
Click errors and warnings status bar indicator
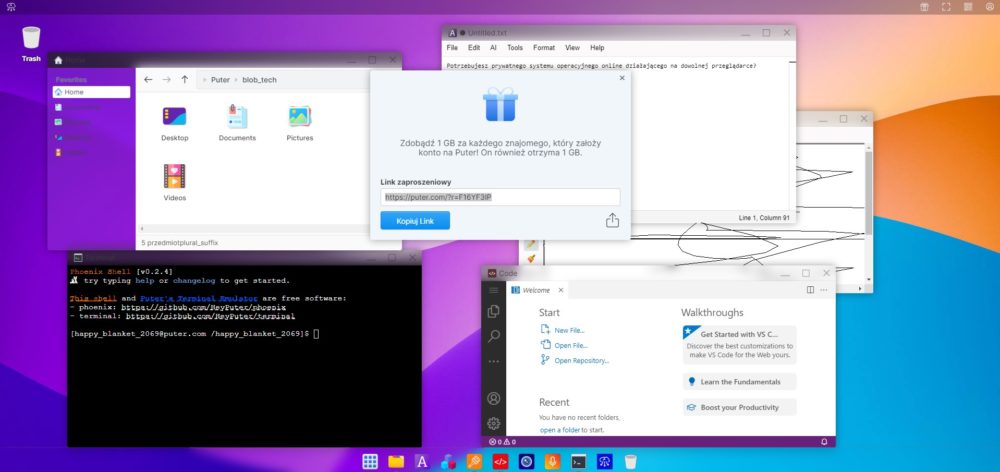[502, 441]
